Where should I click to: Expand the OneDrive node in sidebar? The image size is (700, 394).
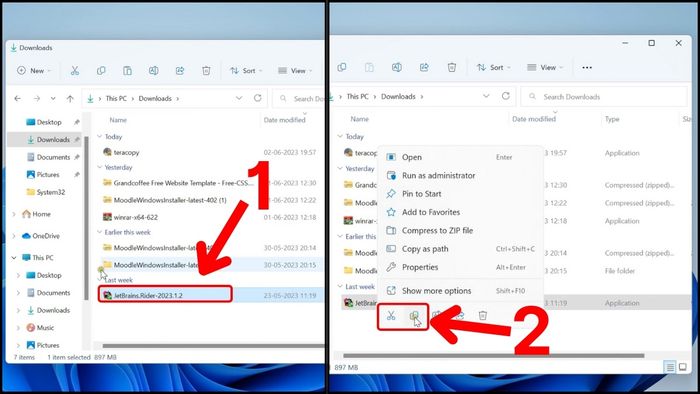click(x=14, y=236)
